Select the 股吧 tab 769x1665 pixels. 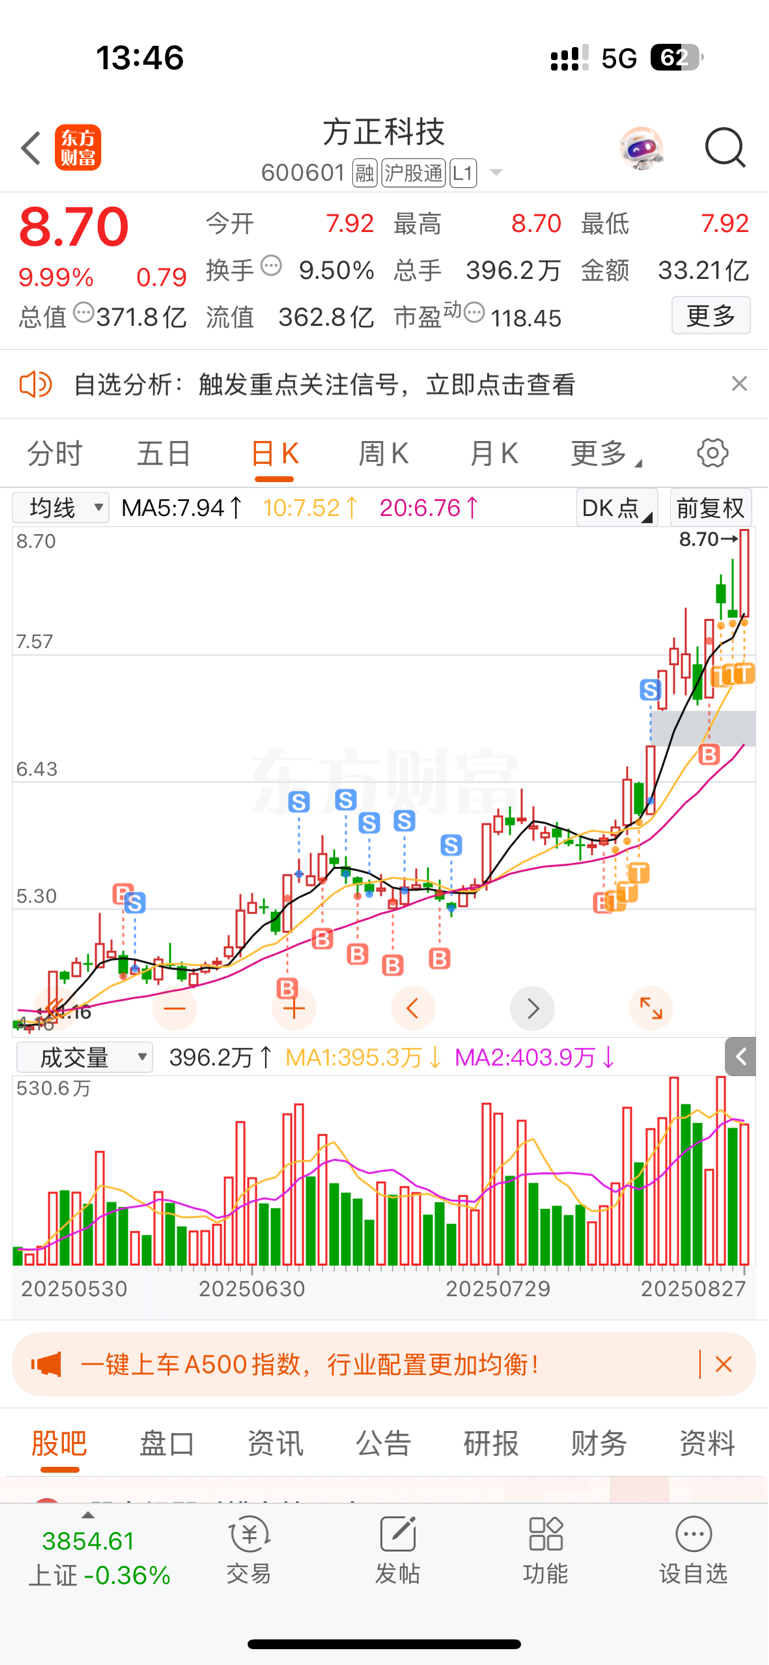[x=59, y=1443]
